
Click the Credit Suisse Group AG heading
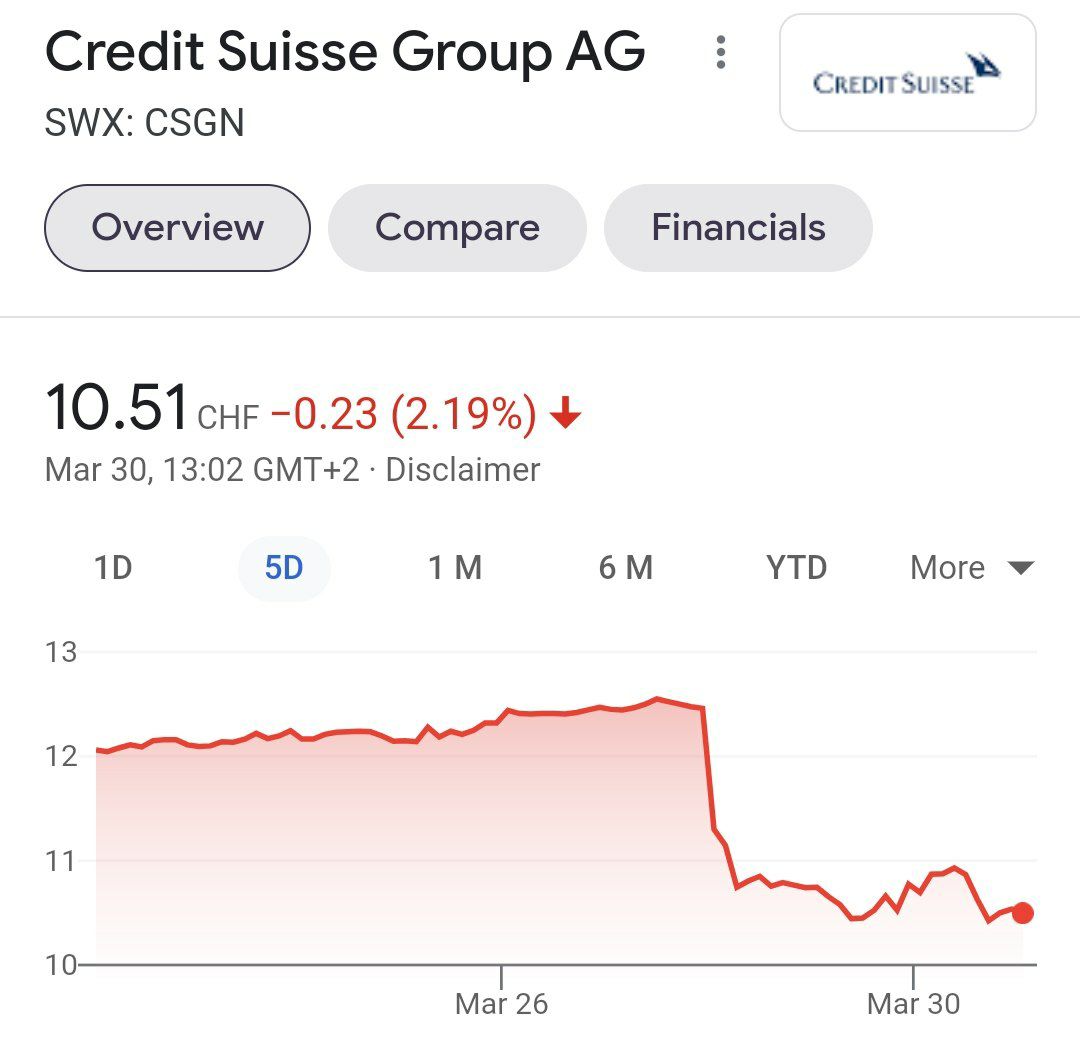345,51
